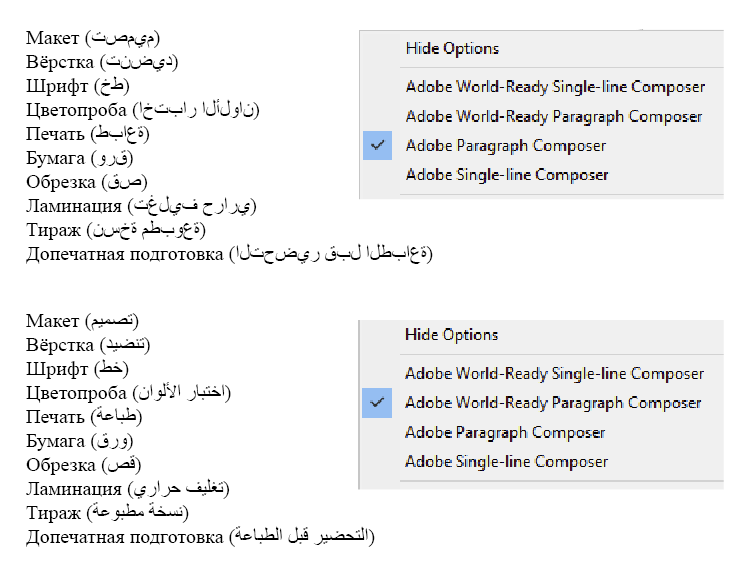Click the word Бумага in the lower text block

[56, 441]
